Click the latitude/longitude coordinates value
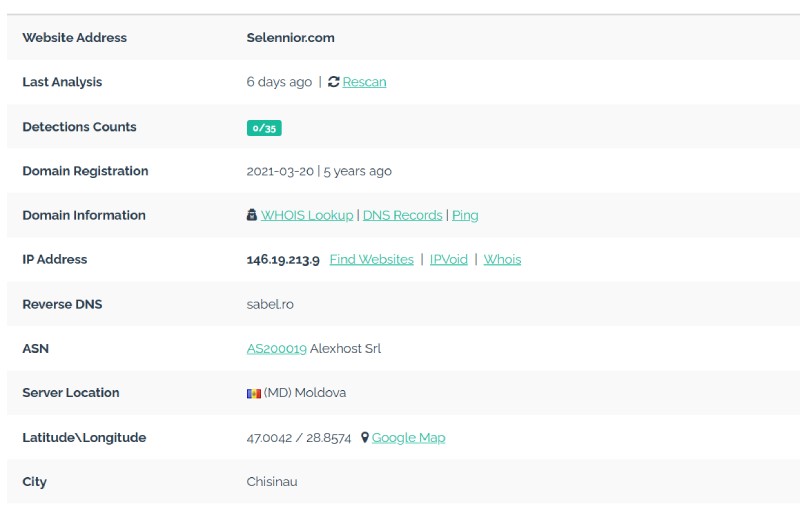This screenshot has width=800, height=511. 298,437
